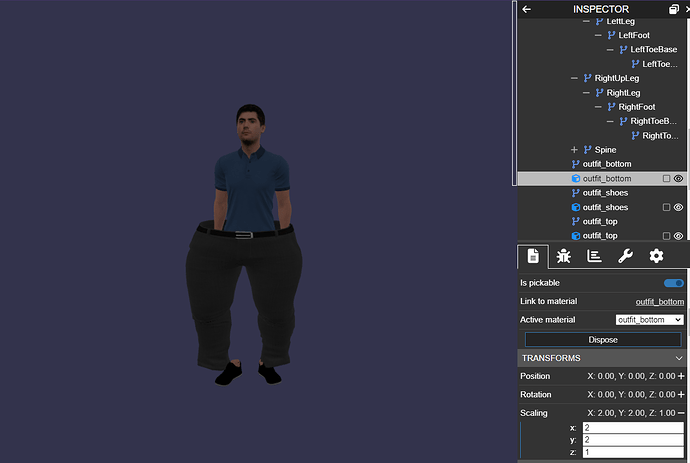Open the Settings tab with the gear icon
Image resolution: width=690 pixels, height=463 pixels.
click(656, 256)
